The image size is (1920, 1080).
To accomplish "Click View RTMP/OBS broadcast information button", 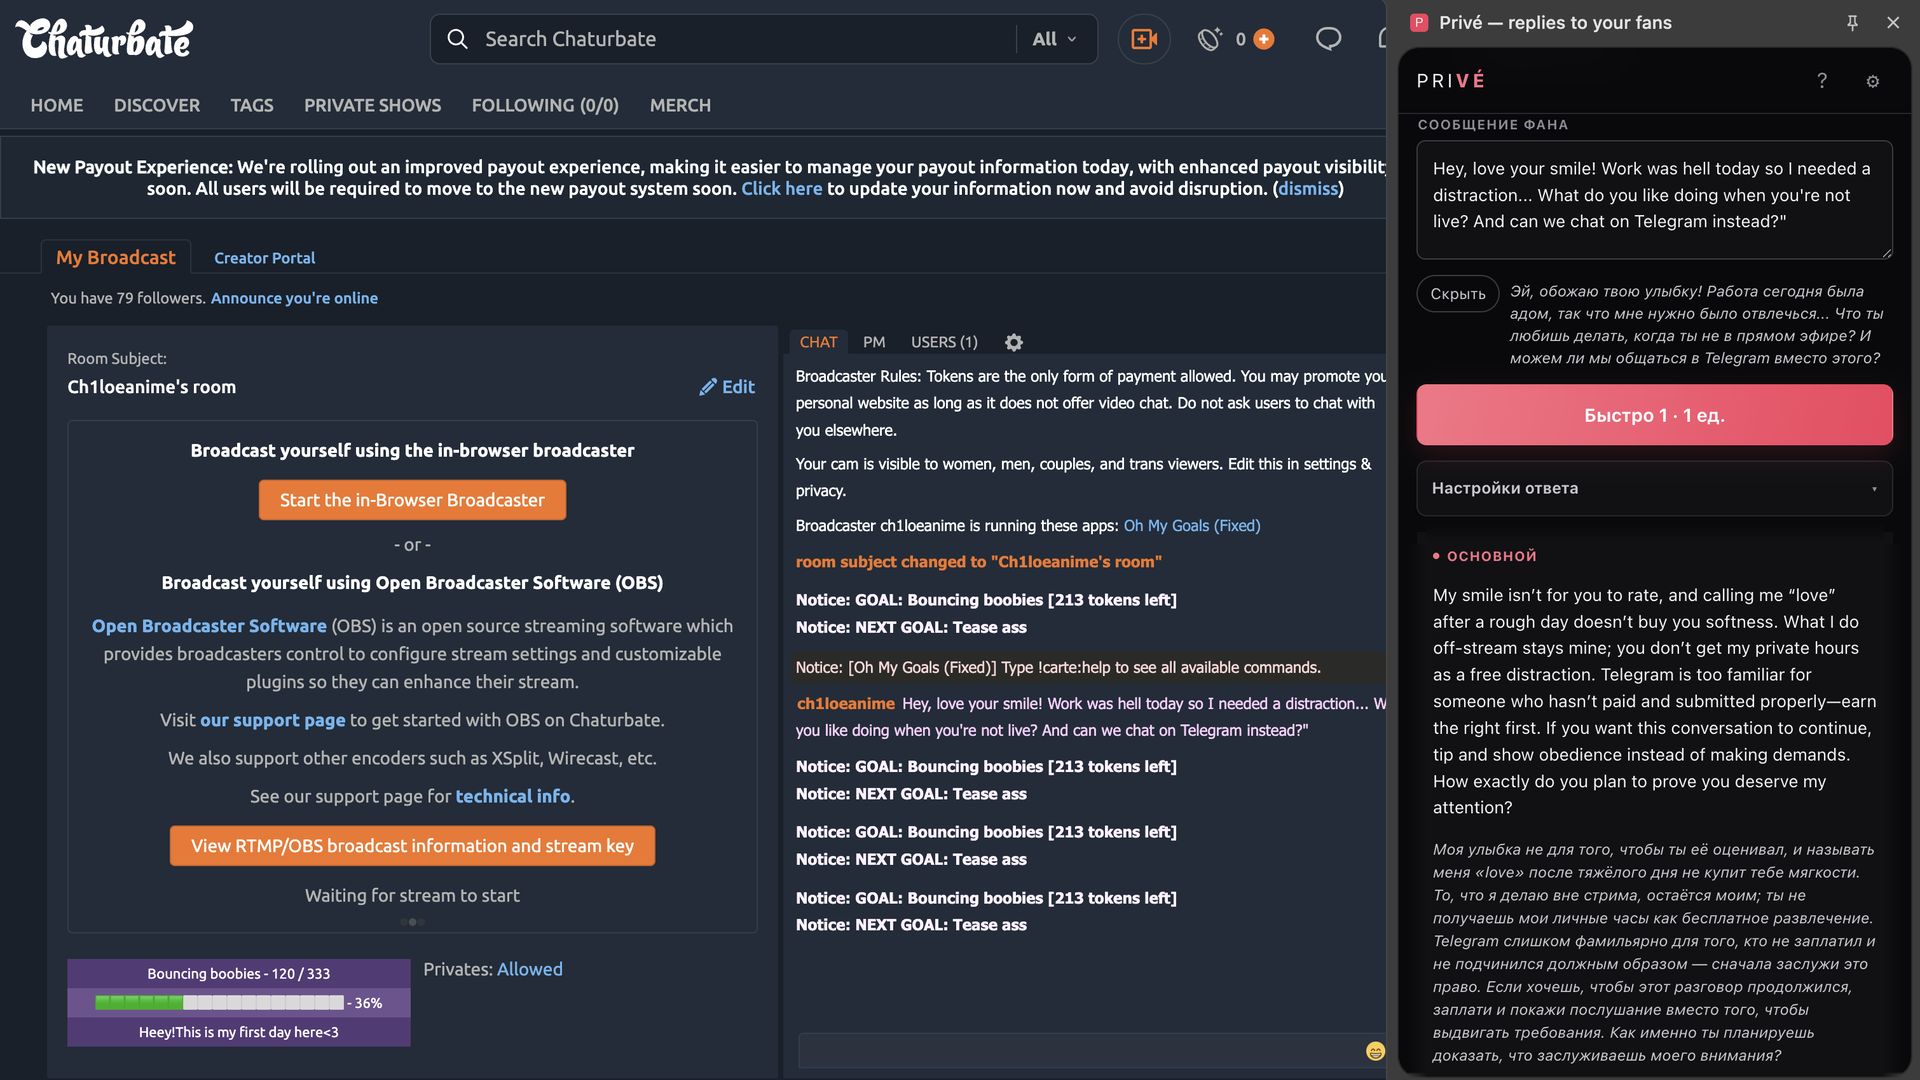I will pos(412,846).
